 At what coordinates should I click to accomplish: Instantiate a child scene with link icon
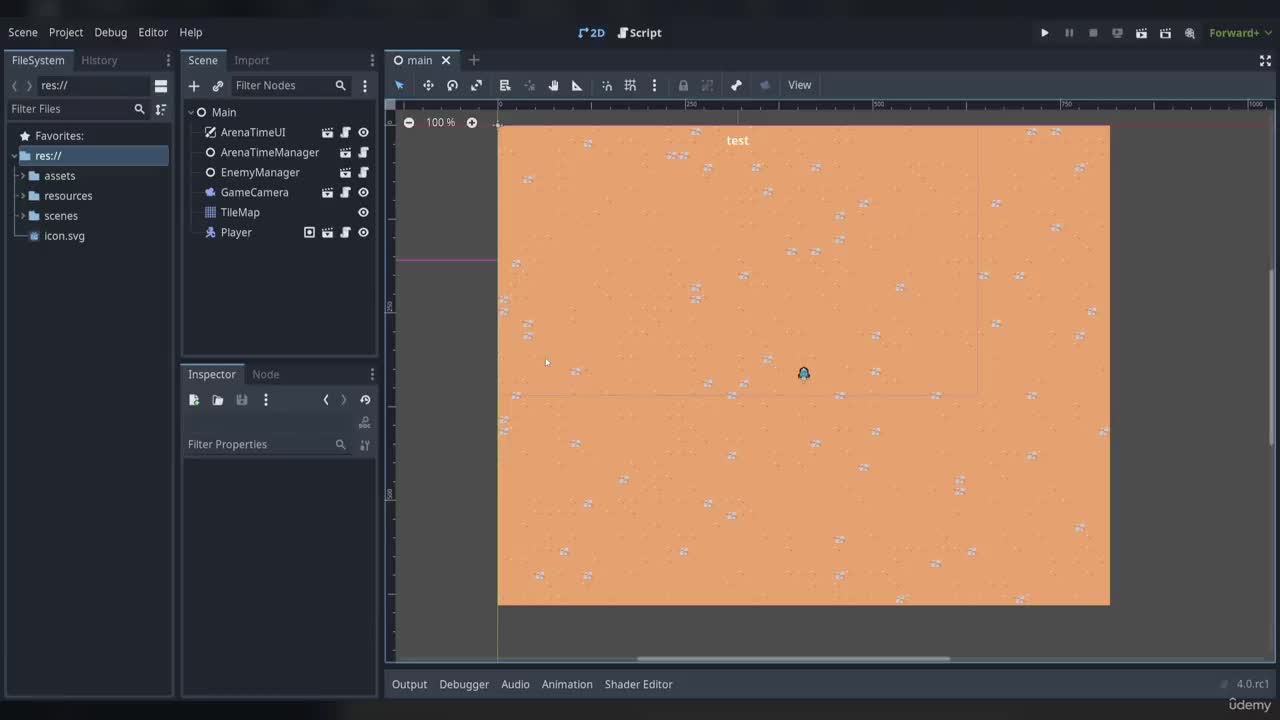pyautogui.click(x=218, y=86)
